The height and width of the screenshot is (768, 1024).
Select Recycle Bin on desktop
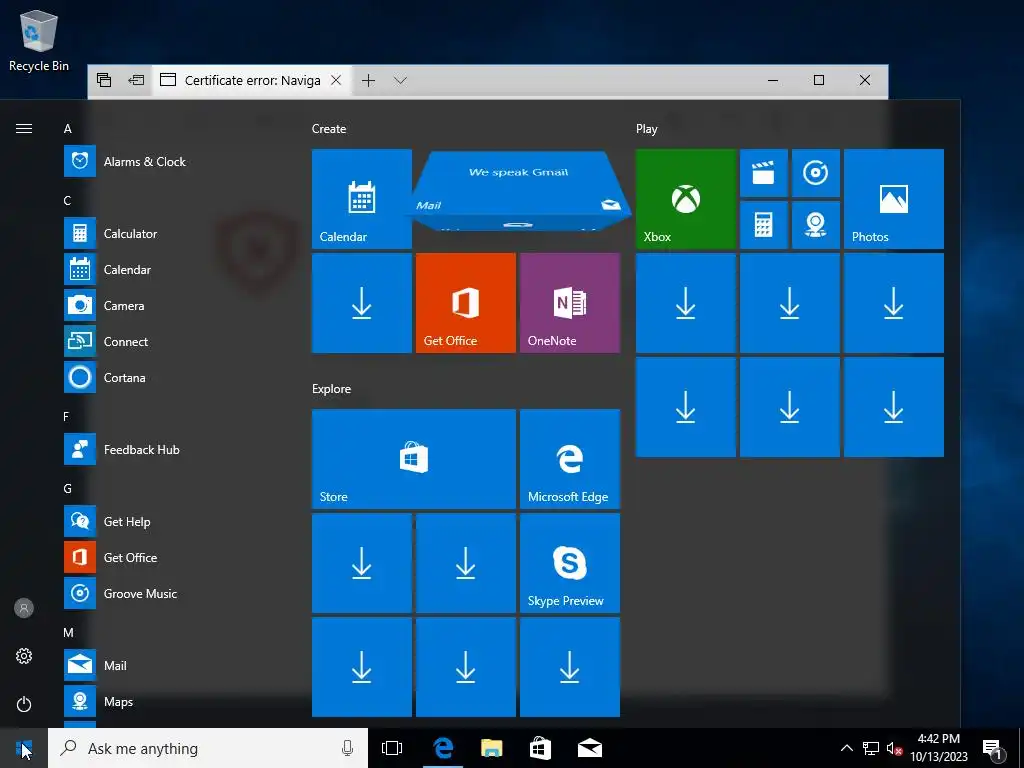[39, 40]
